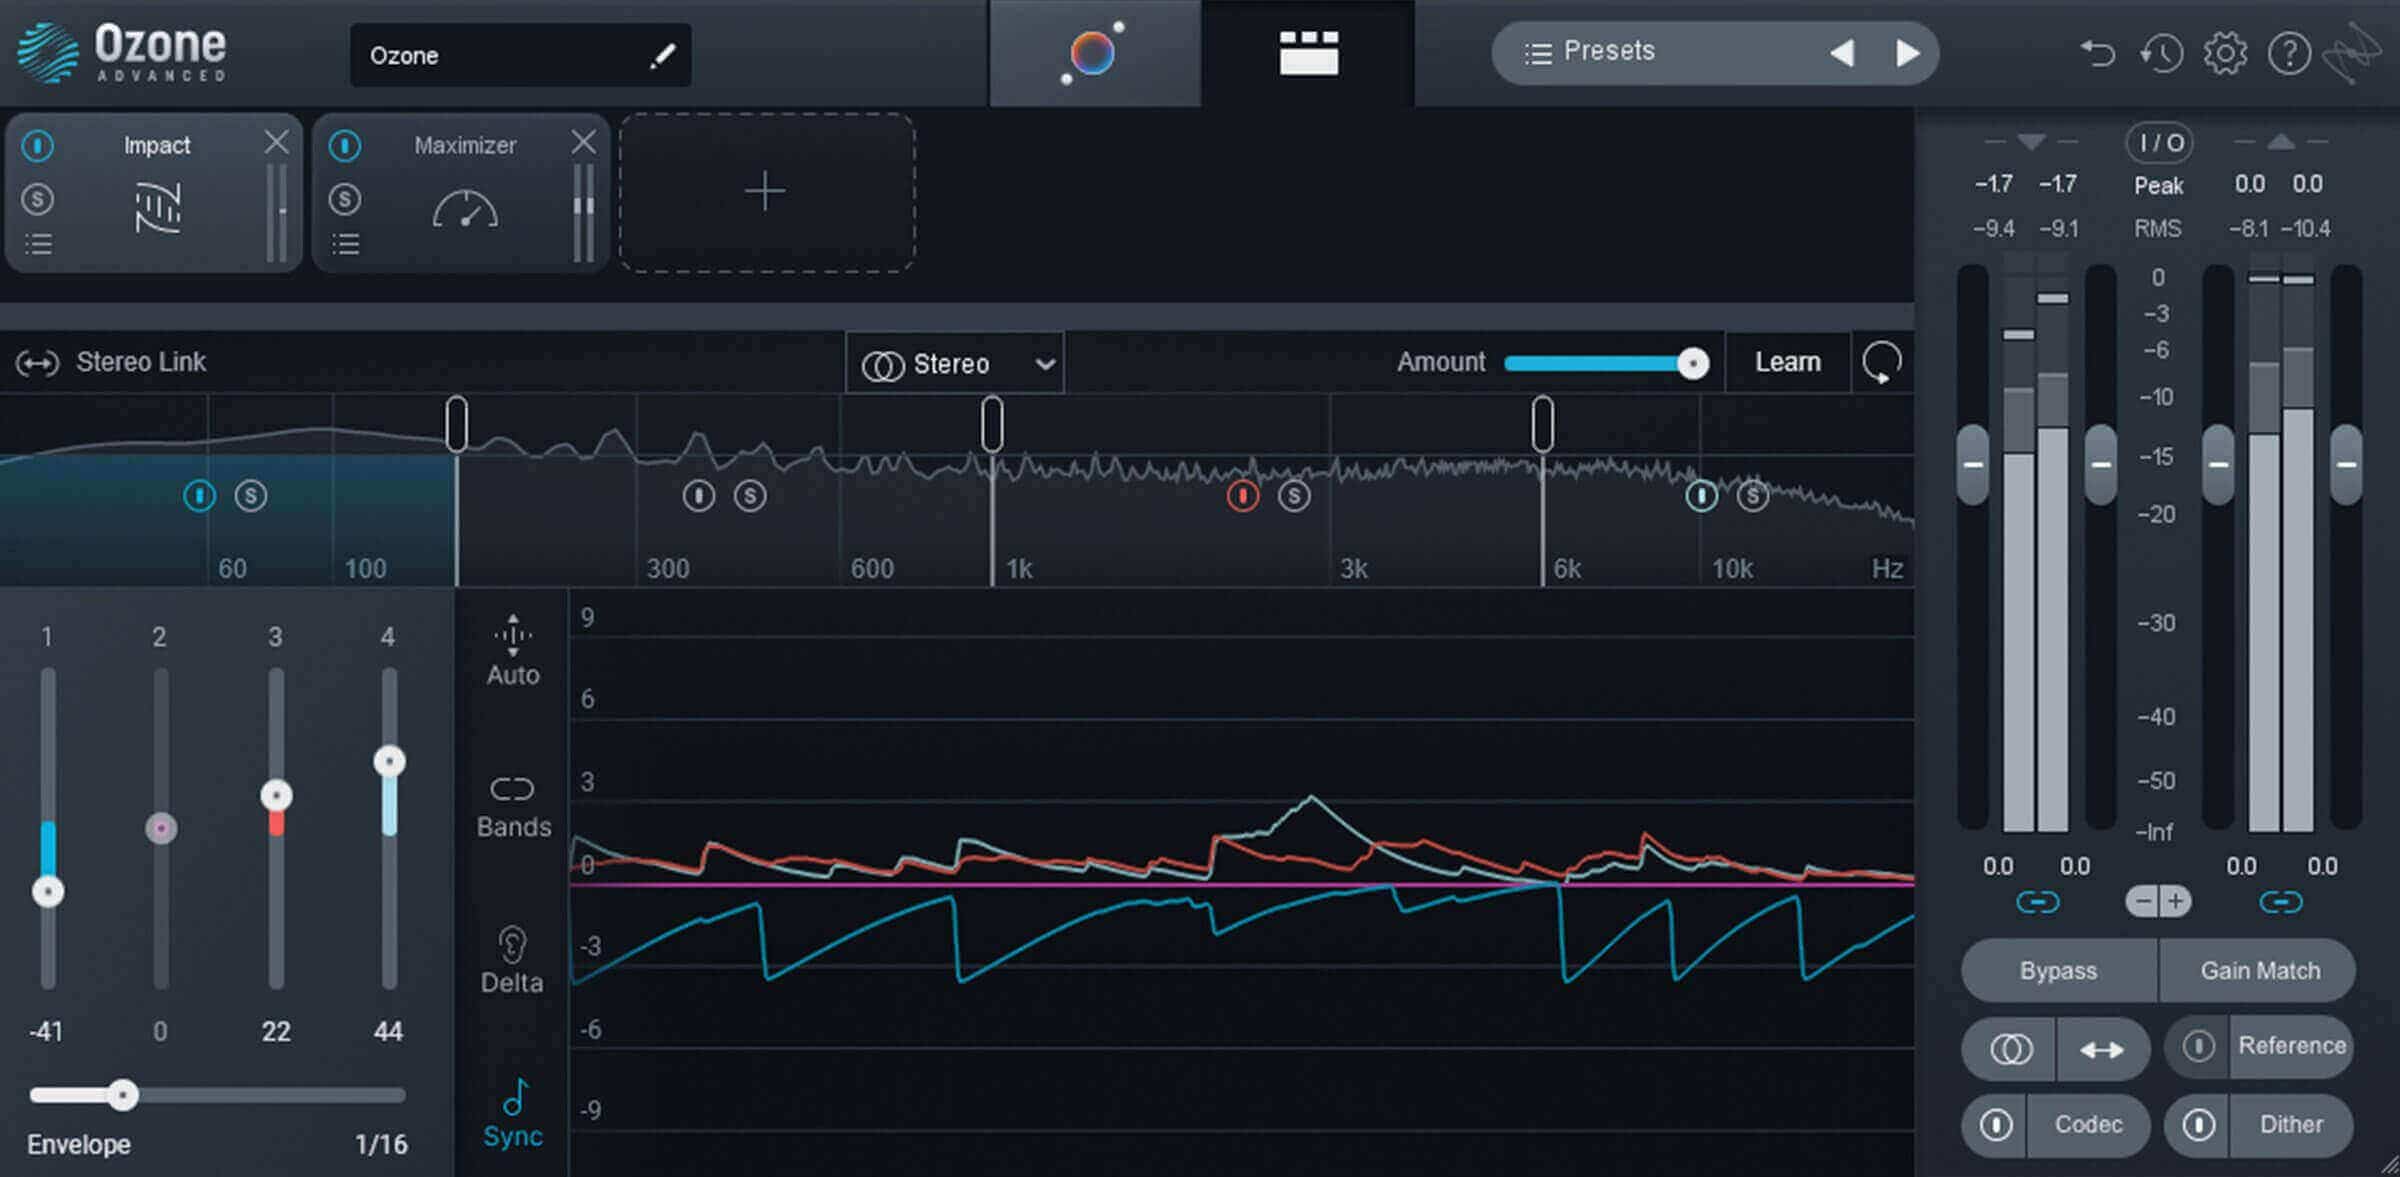
Task: Toggle the Stereo Link icon
Action: click(x=37, y=363)
